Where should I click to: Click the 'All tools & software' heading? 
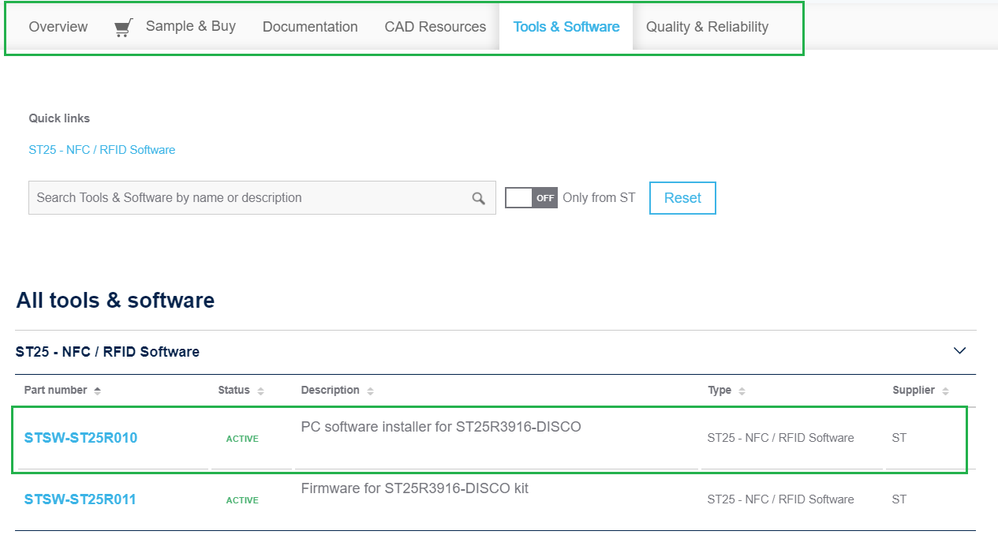tap(115, 300)
